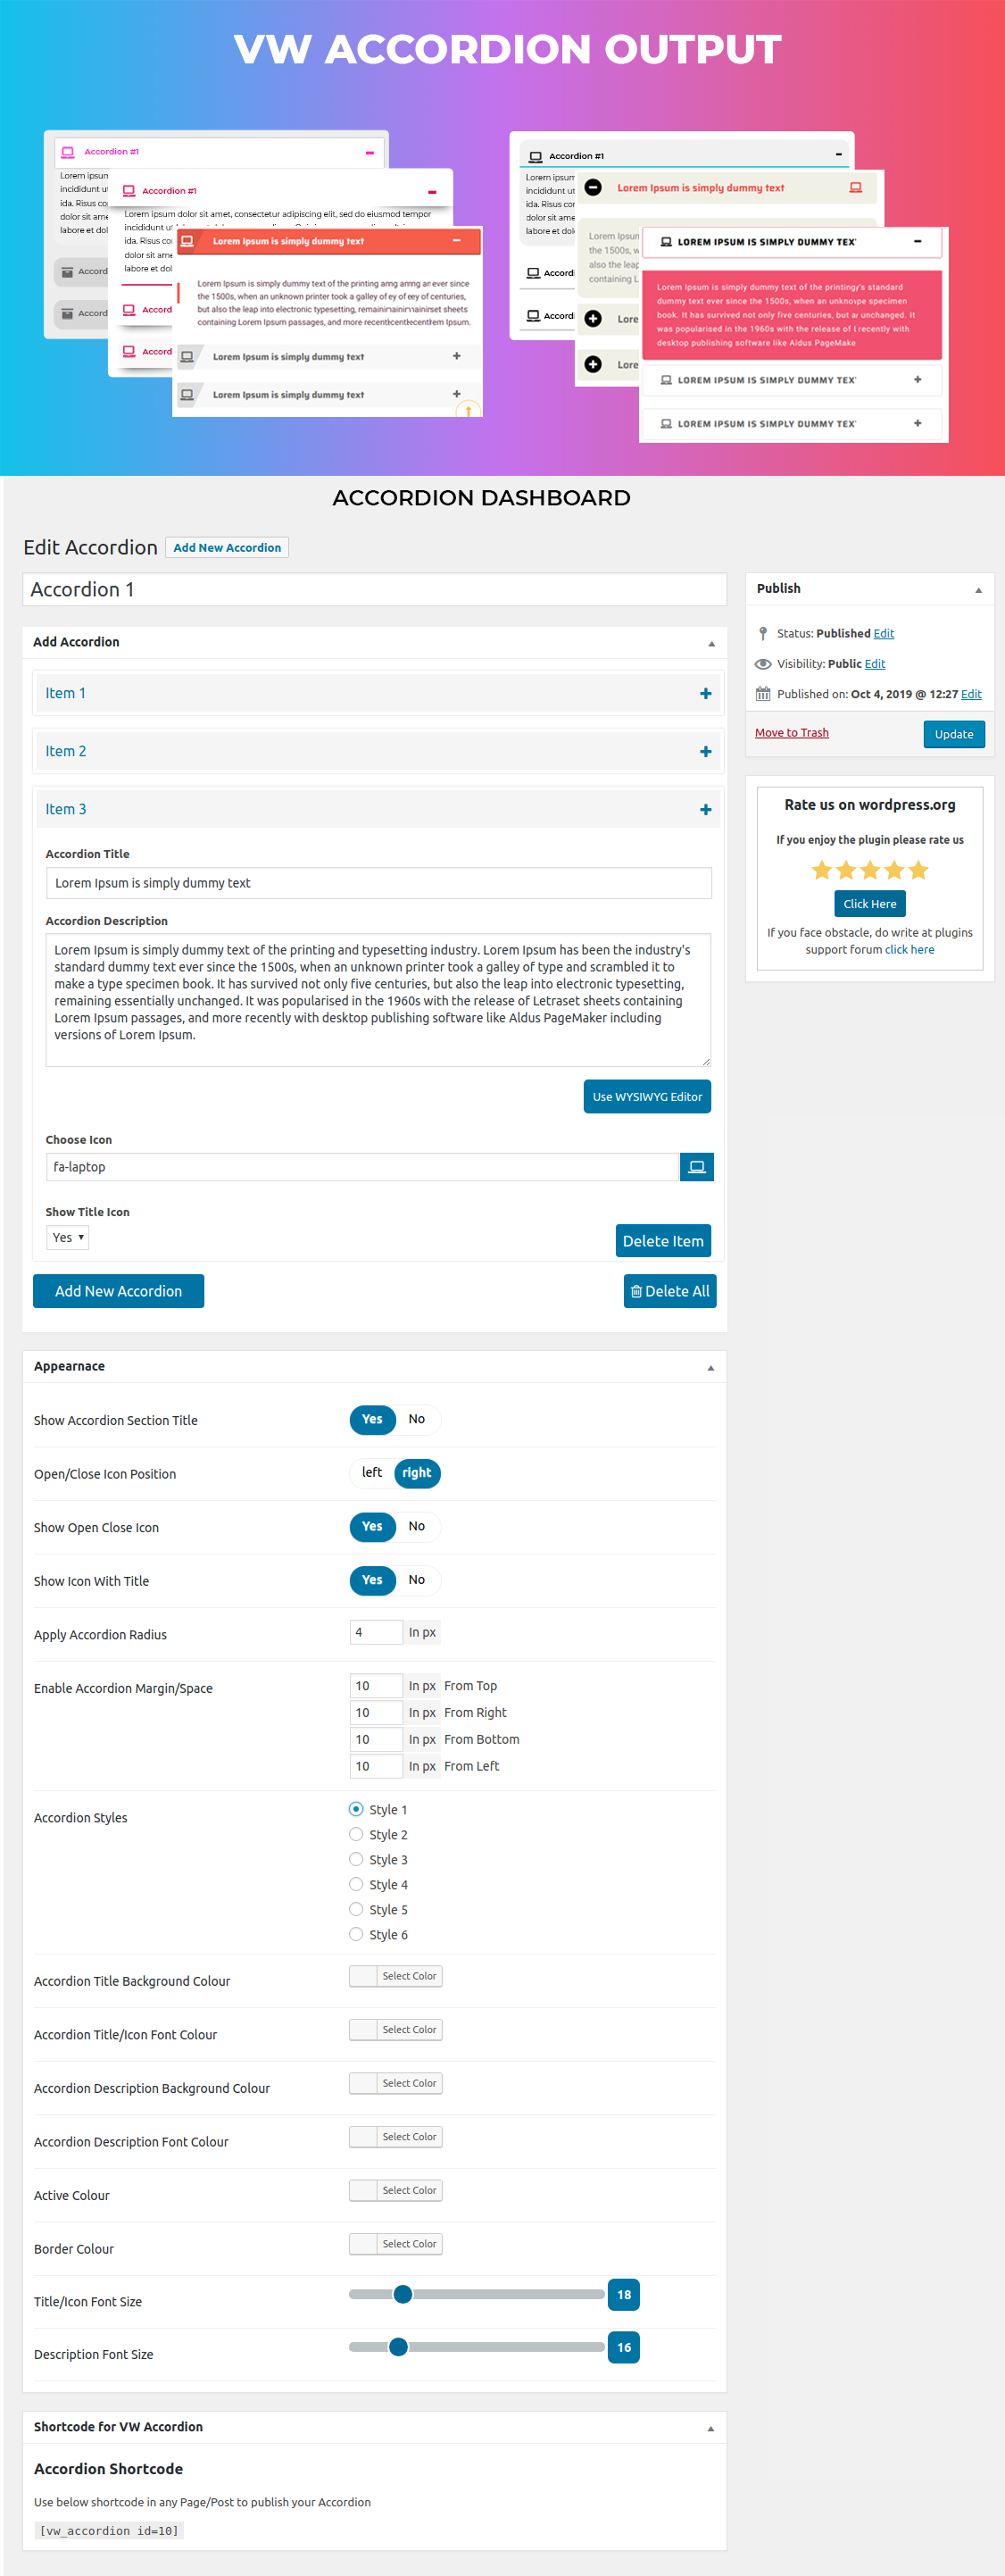Screen dimensions: 1005x2576
Task: Click the Accordion Title input field
Action: point(379,883)
